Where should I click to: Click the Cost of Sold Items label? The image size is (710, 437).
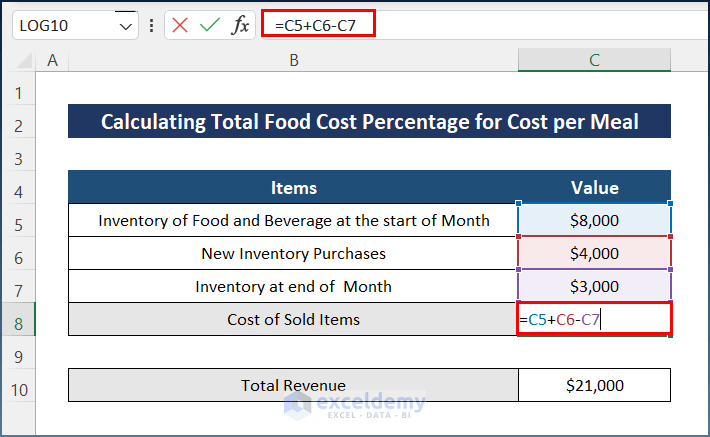pyautogui.click(x=293, y=320)
